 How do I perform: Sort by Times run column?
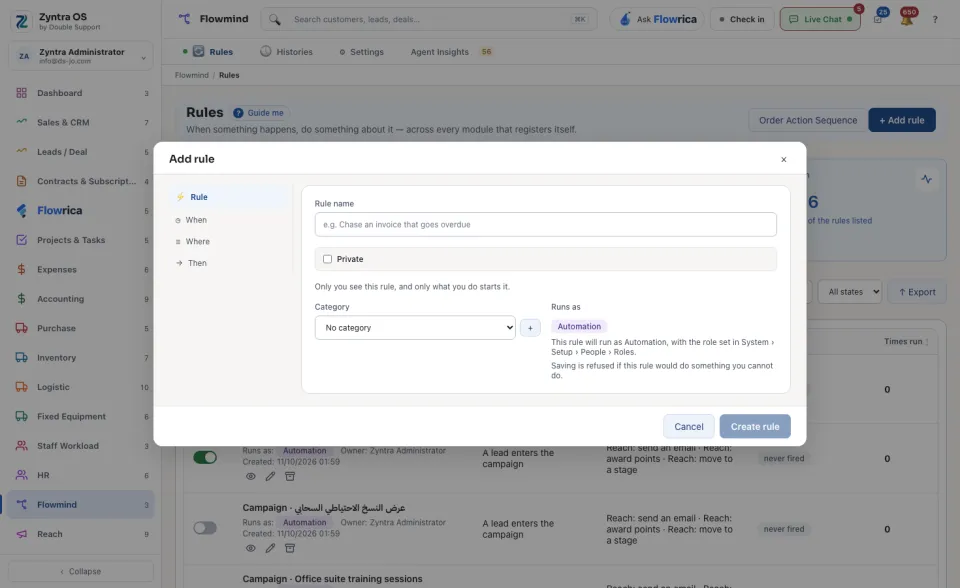[906, 342]
